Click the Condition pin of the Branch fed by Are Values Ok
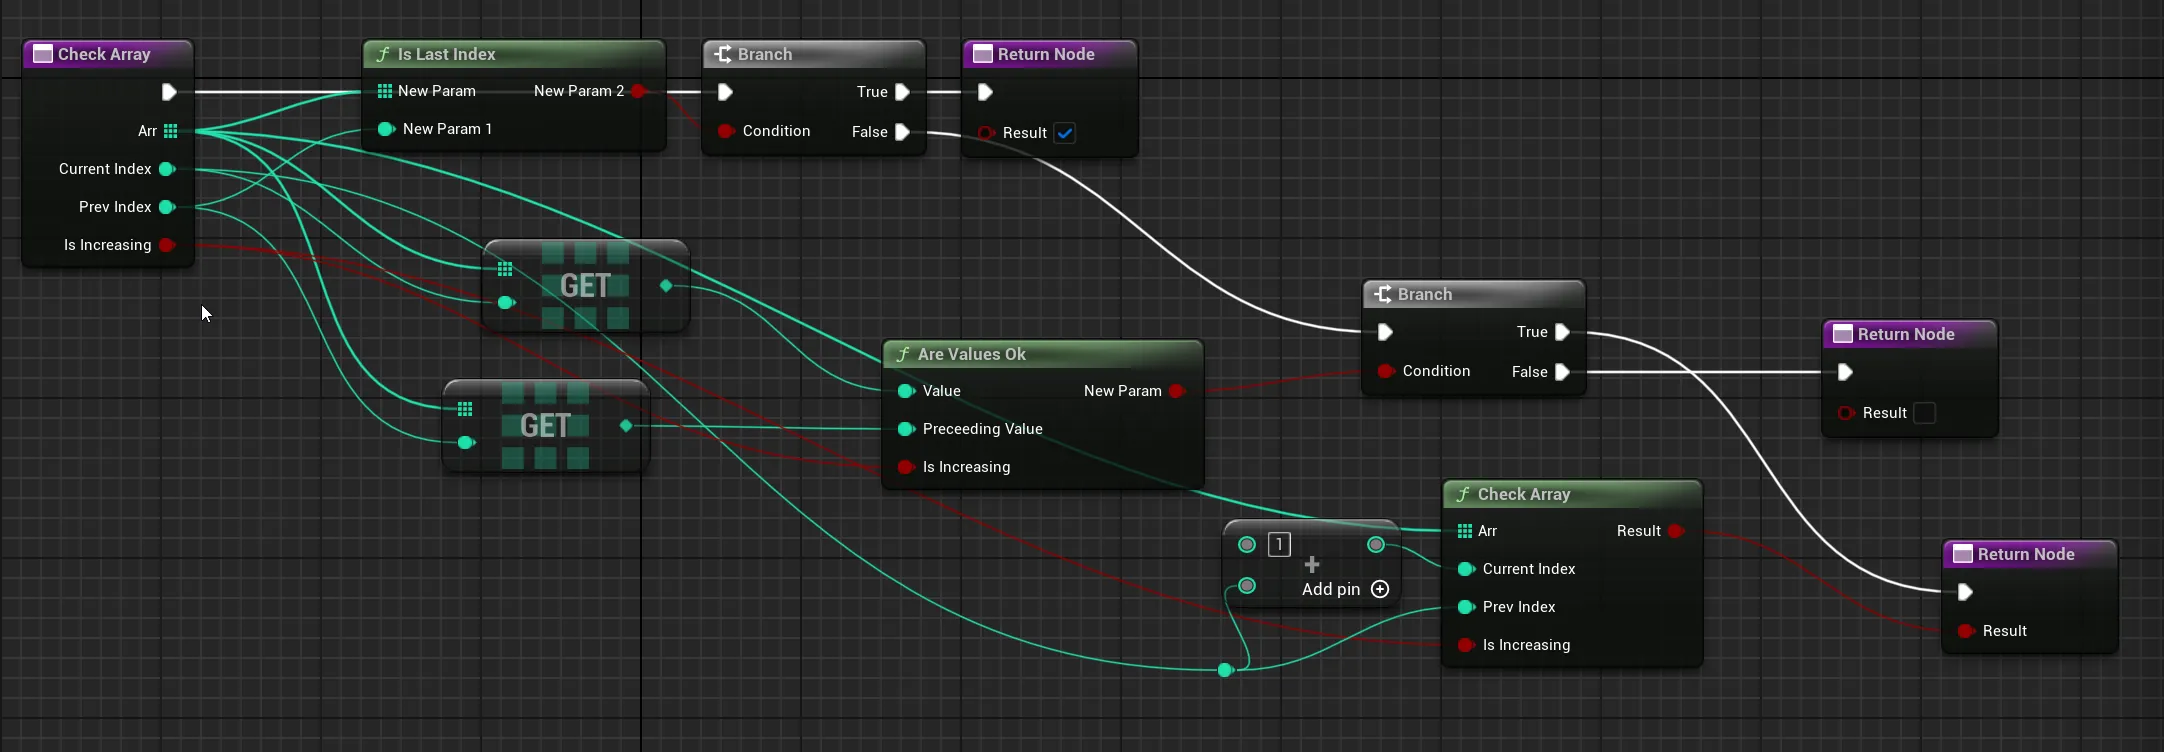2164x752 pixels. (1386, 371)
